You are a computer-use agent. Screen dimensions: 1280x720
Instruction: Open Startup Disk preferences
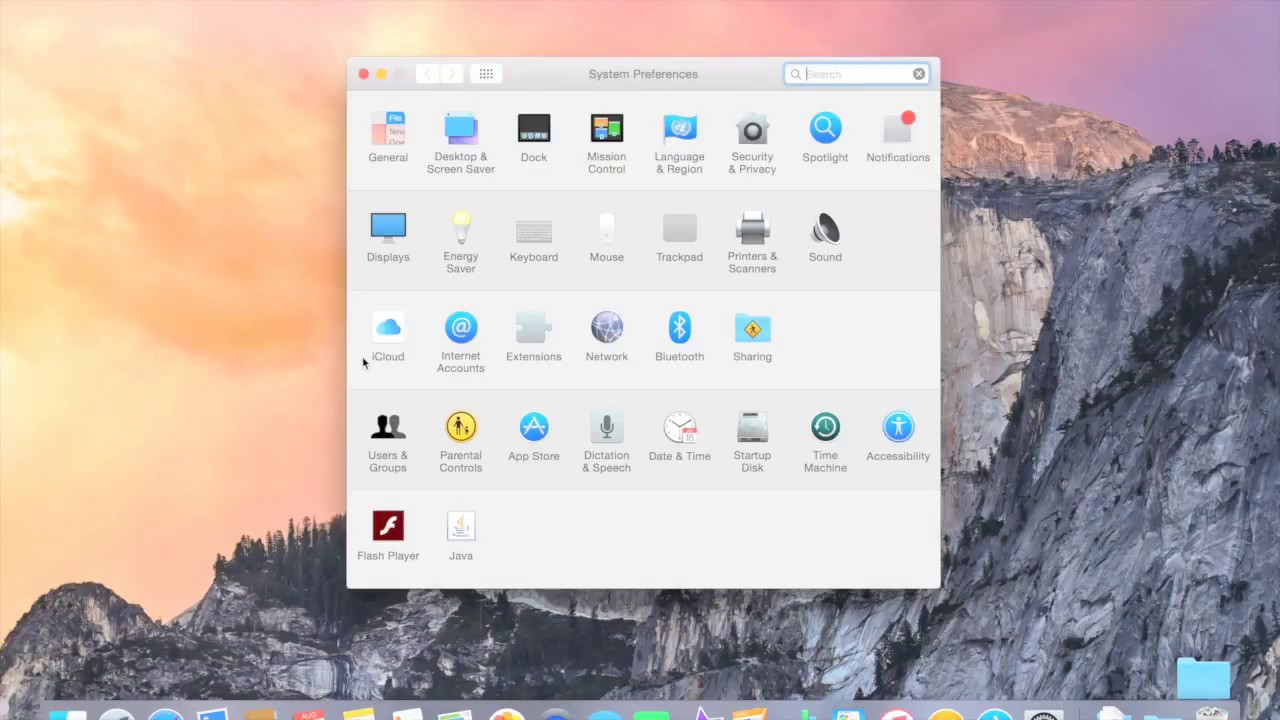pyautogui.click(x=752, y=441)
